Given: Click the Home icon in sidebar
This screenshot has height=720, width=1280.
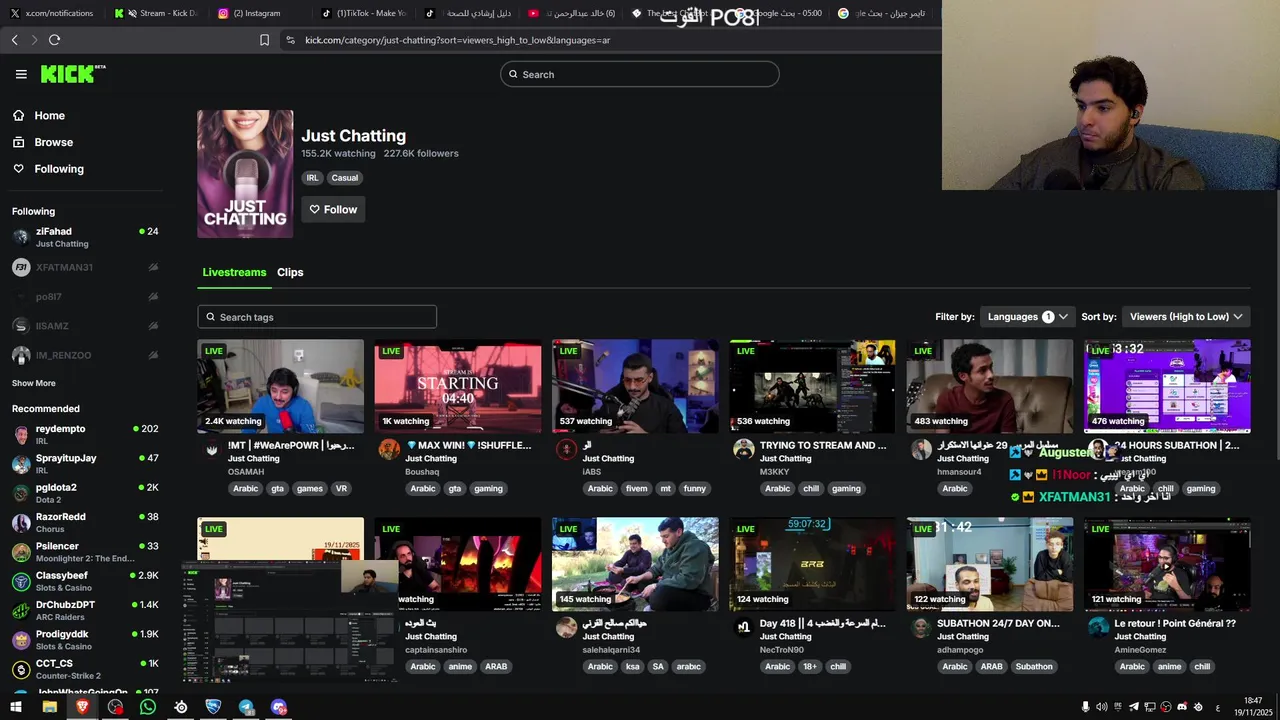Looking at the screenshot, I should 18,115.
